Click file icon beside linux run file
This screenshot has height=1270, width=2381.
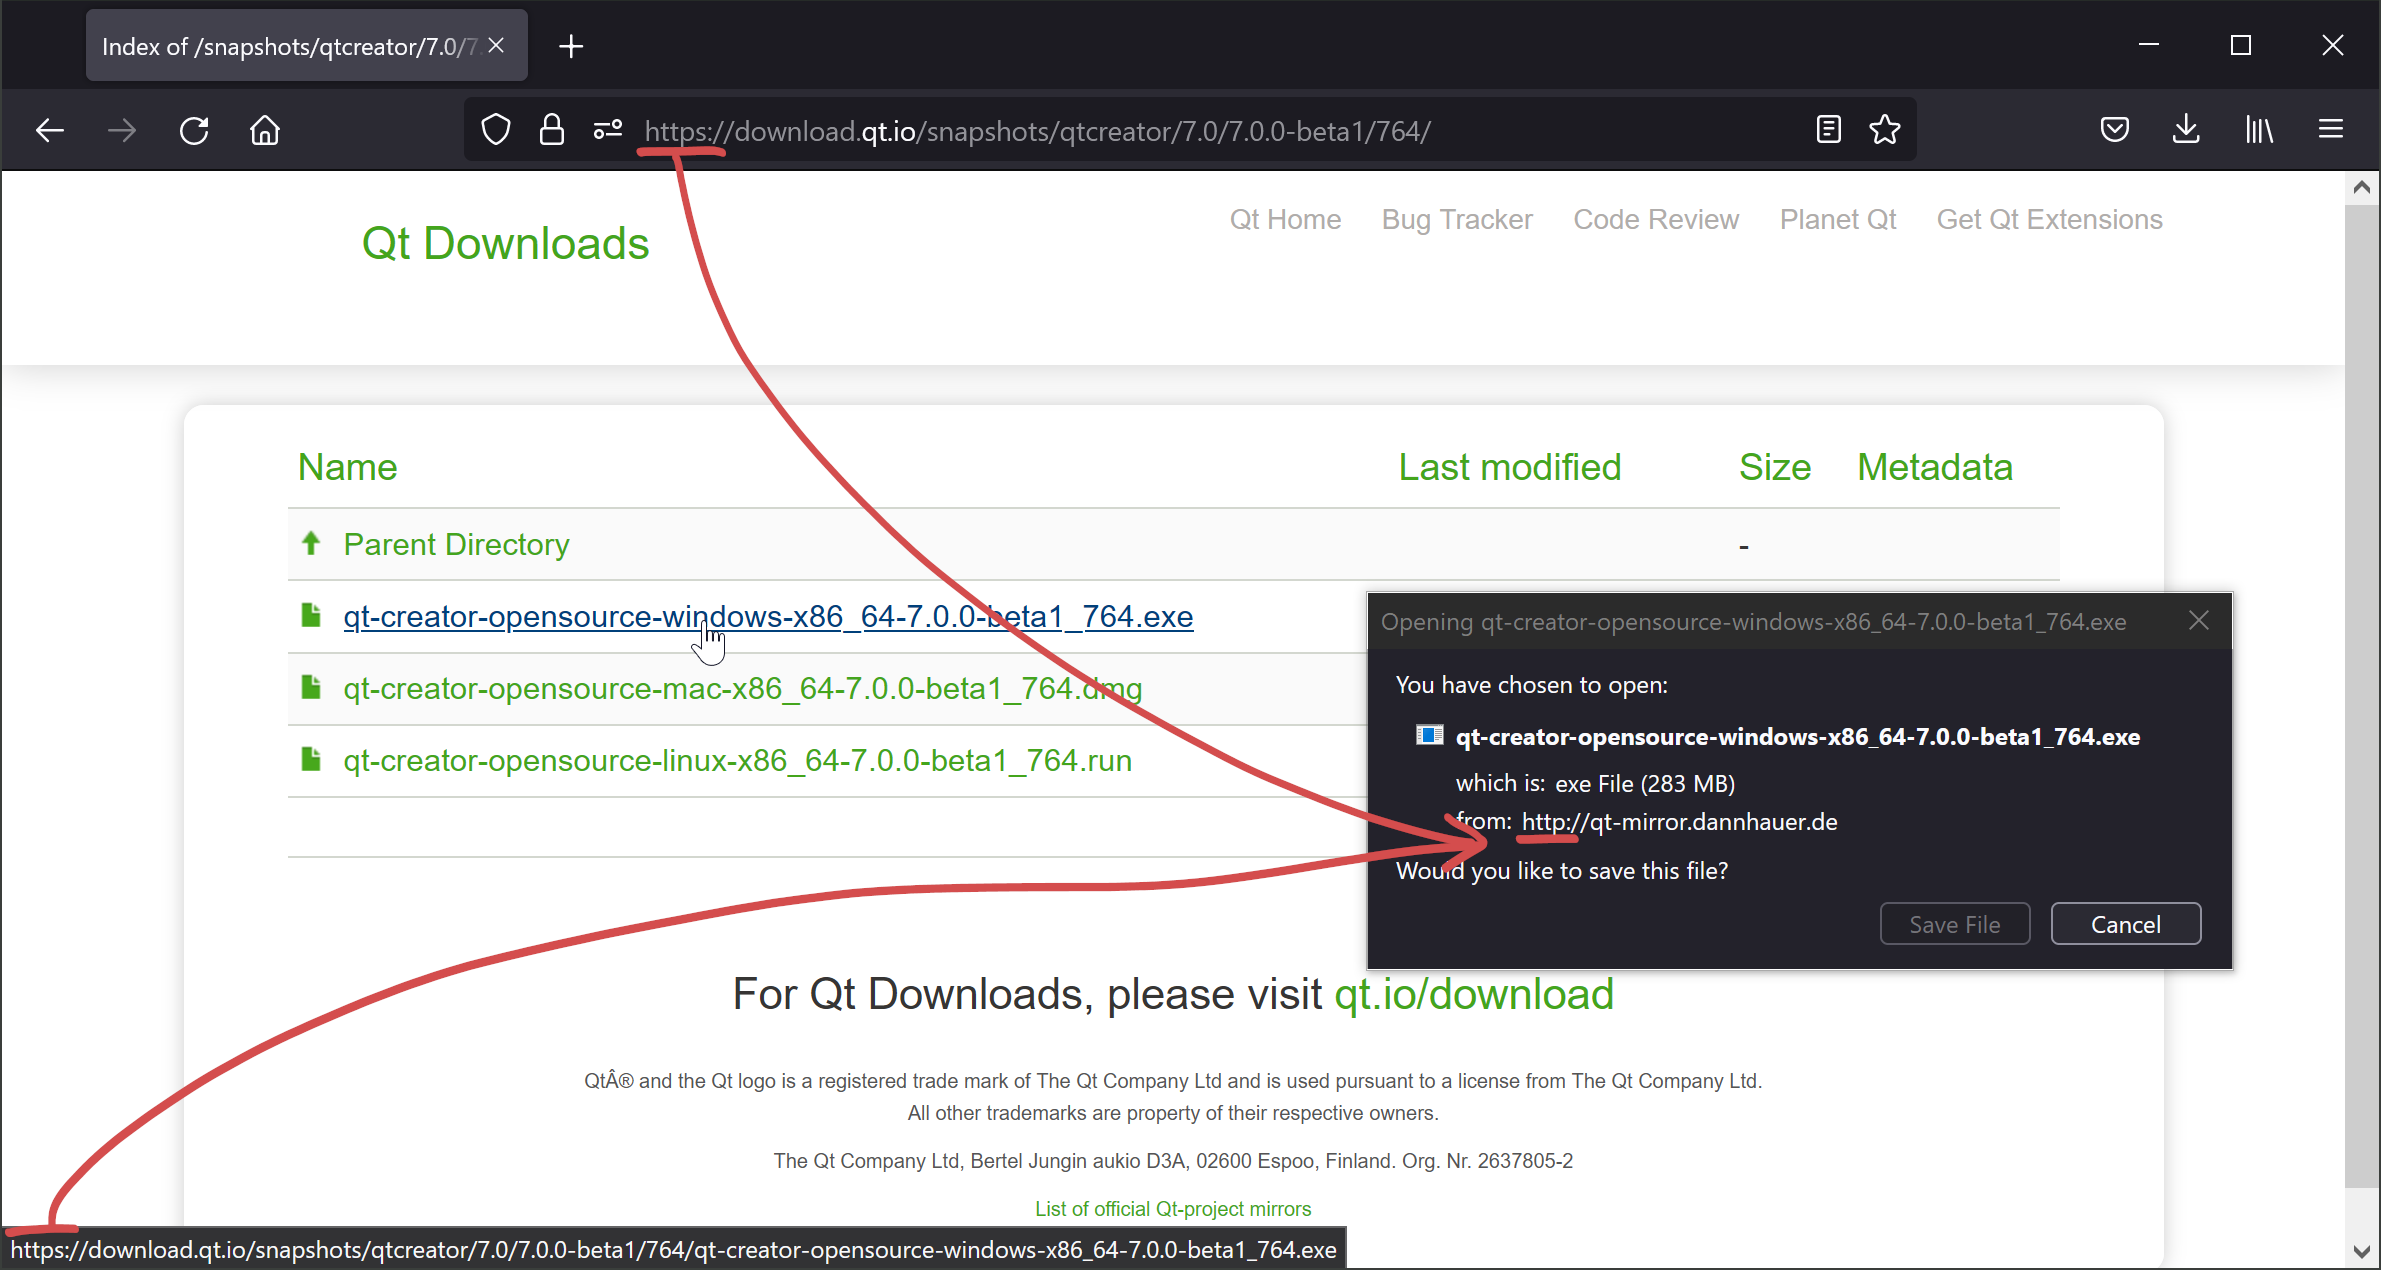click(311, 759)
